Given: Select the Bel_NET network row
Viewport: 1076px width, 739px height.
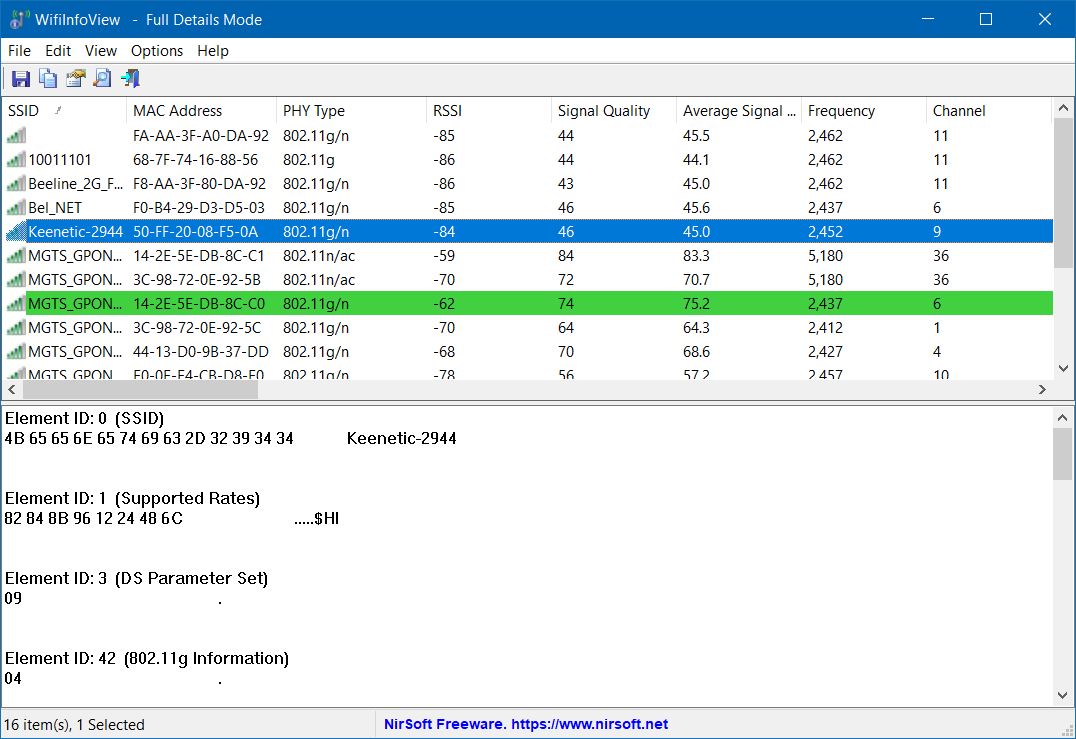Looking at the screenshot, I should point(527,208).
